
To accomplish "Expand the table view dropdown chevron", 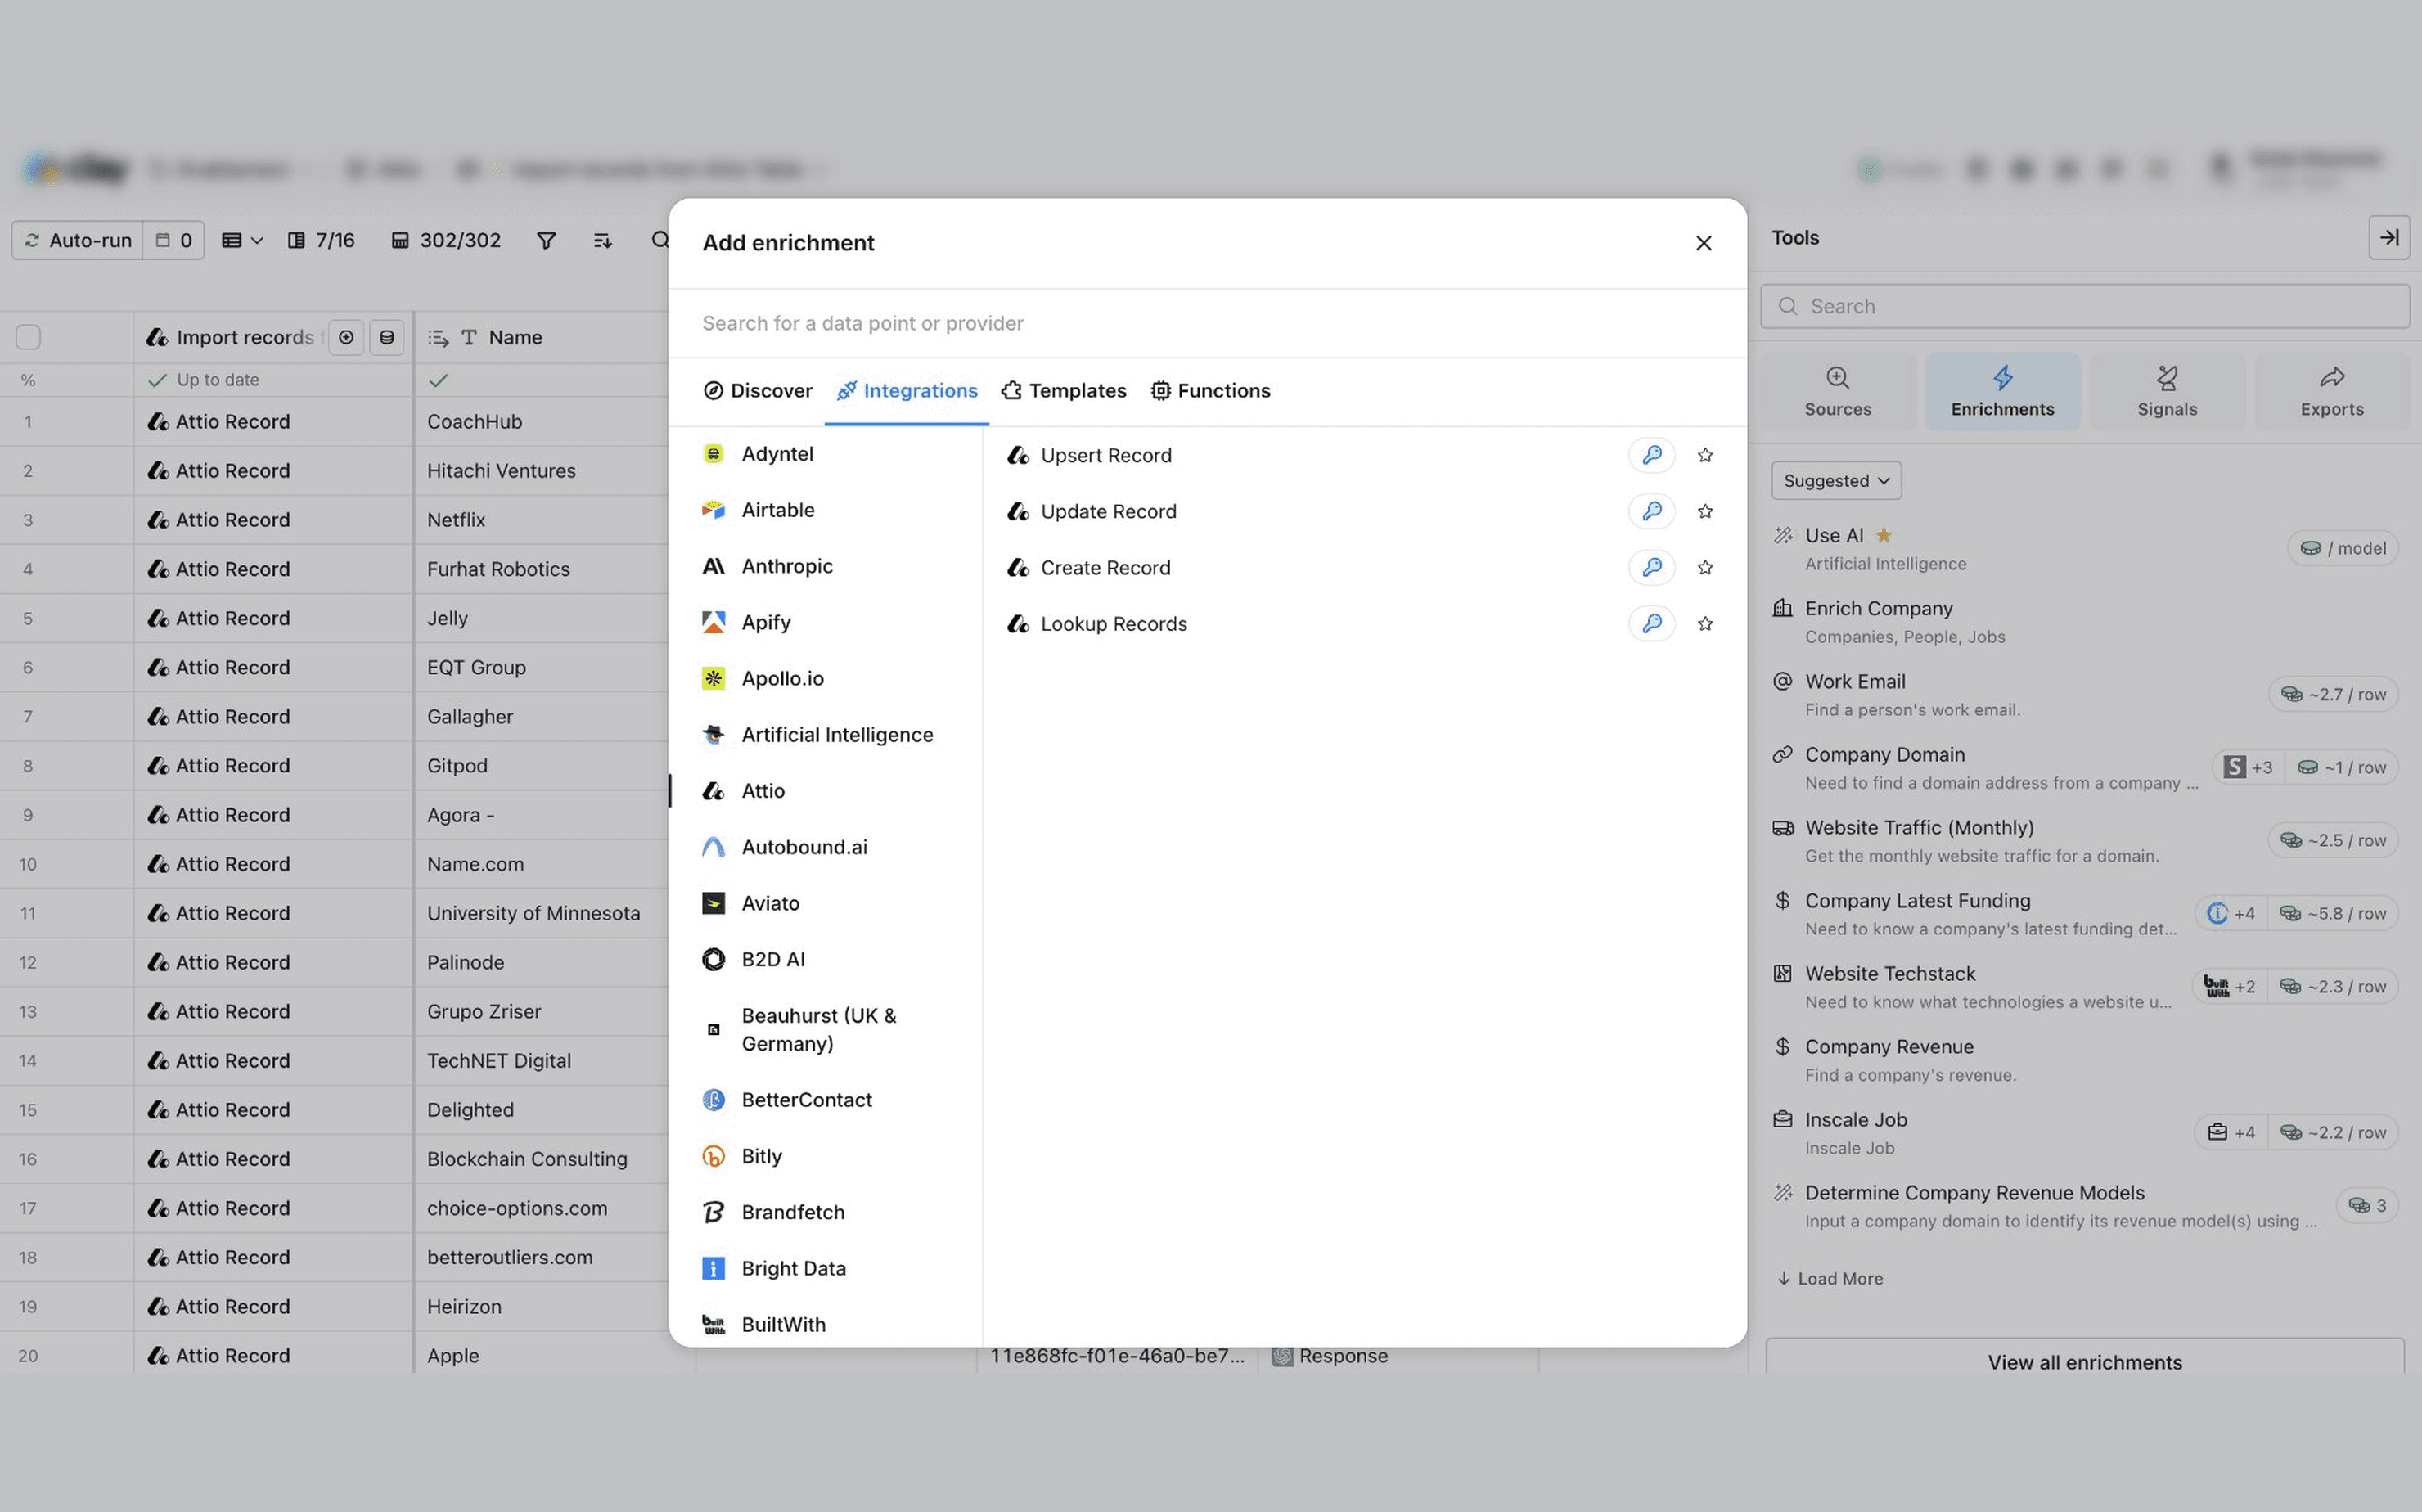I will pyautogui.click(x=257, y=240).
